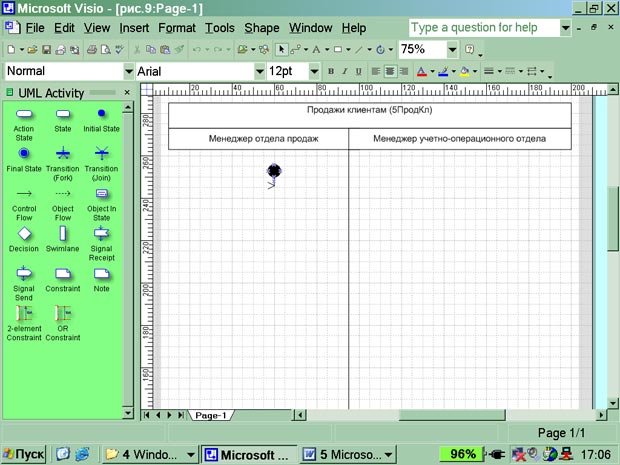Toggle bold text formatting

tap(331, 71)
